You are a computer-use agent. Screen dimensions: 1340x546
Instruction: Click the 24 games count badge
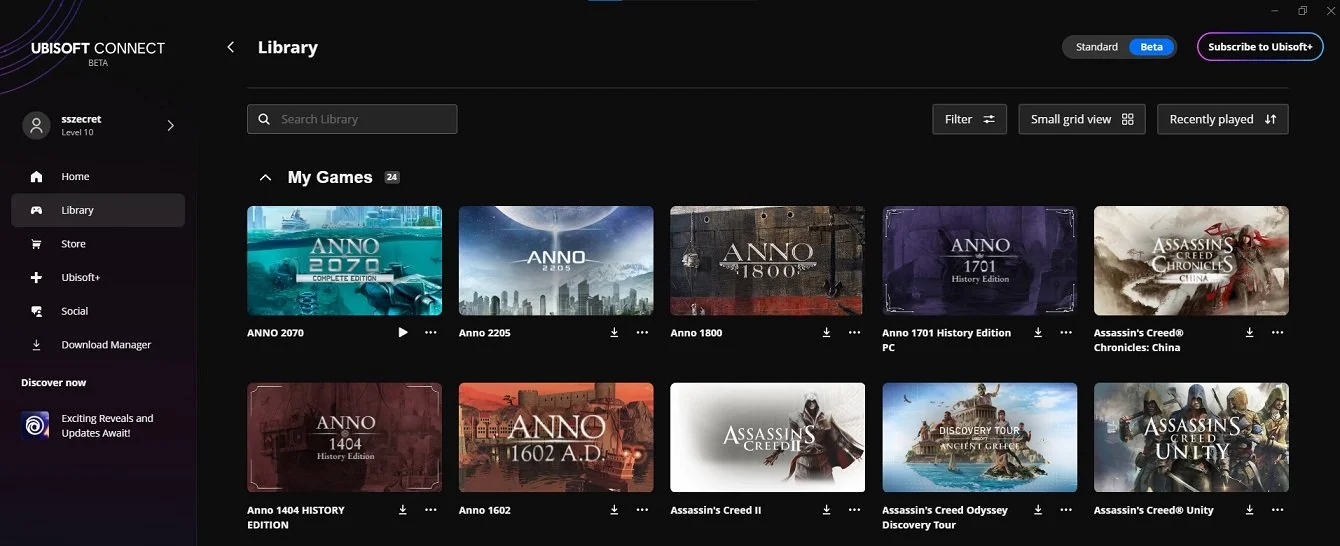[x=392, y=177]
